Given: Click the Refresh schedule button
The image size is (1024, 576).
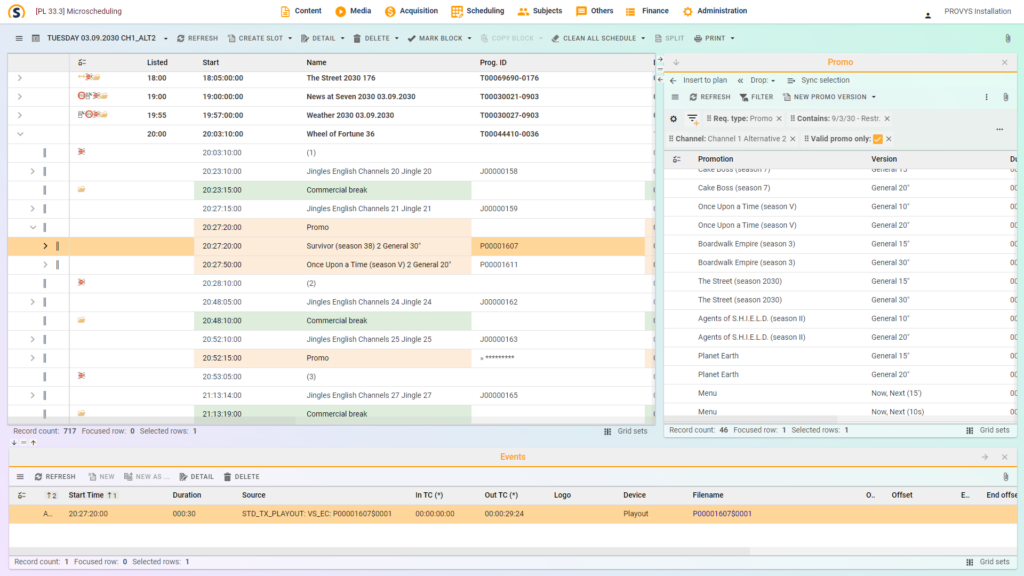Looking at the screenshot, I should point(197,39).
